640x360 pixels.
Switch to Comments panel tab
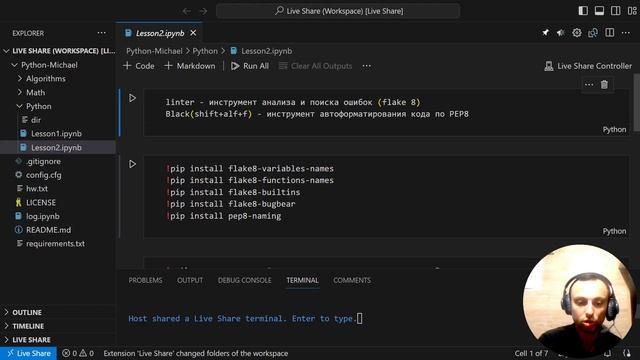coord(352,280)
